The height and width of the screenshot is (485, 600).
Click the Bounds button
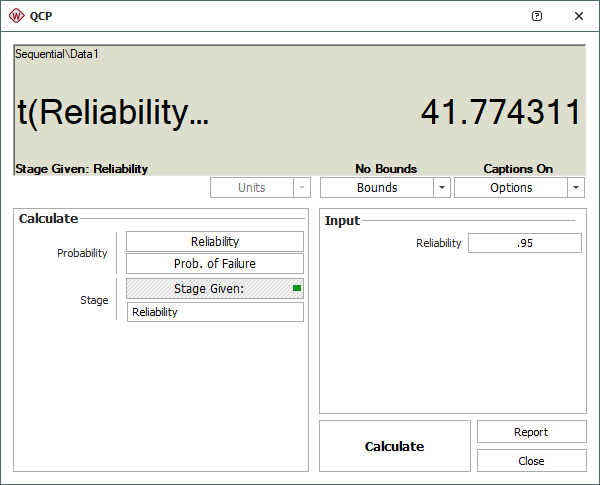(376, 188)
